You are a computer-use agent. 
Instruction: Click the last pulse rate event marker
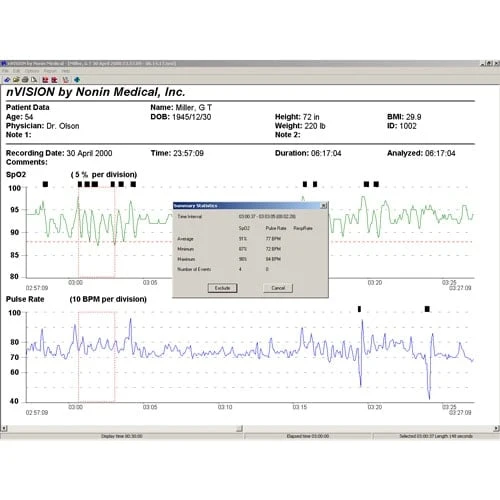coord(427,309)
